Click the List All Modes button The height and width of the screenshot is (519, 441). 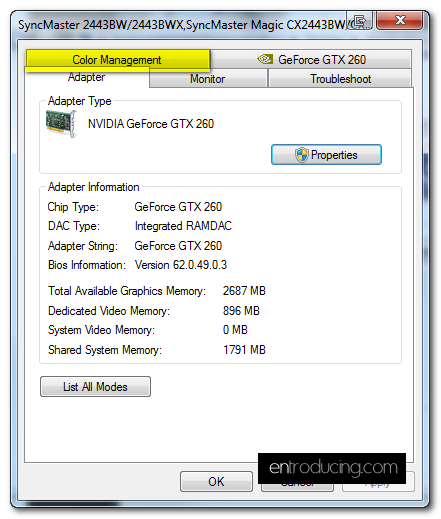(95, 387)
